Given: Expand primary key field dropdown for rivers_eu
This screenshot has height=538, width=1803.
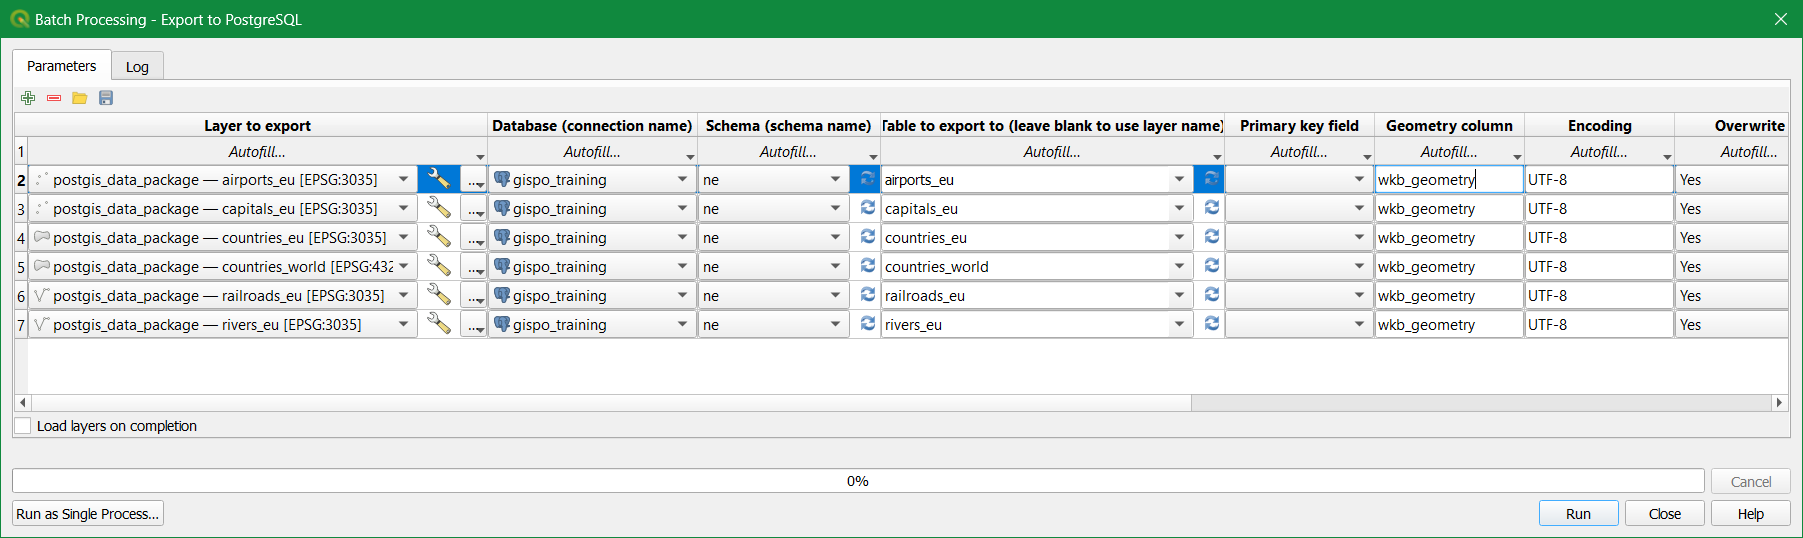Looking at the screenshot, I should (1358, 324).
